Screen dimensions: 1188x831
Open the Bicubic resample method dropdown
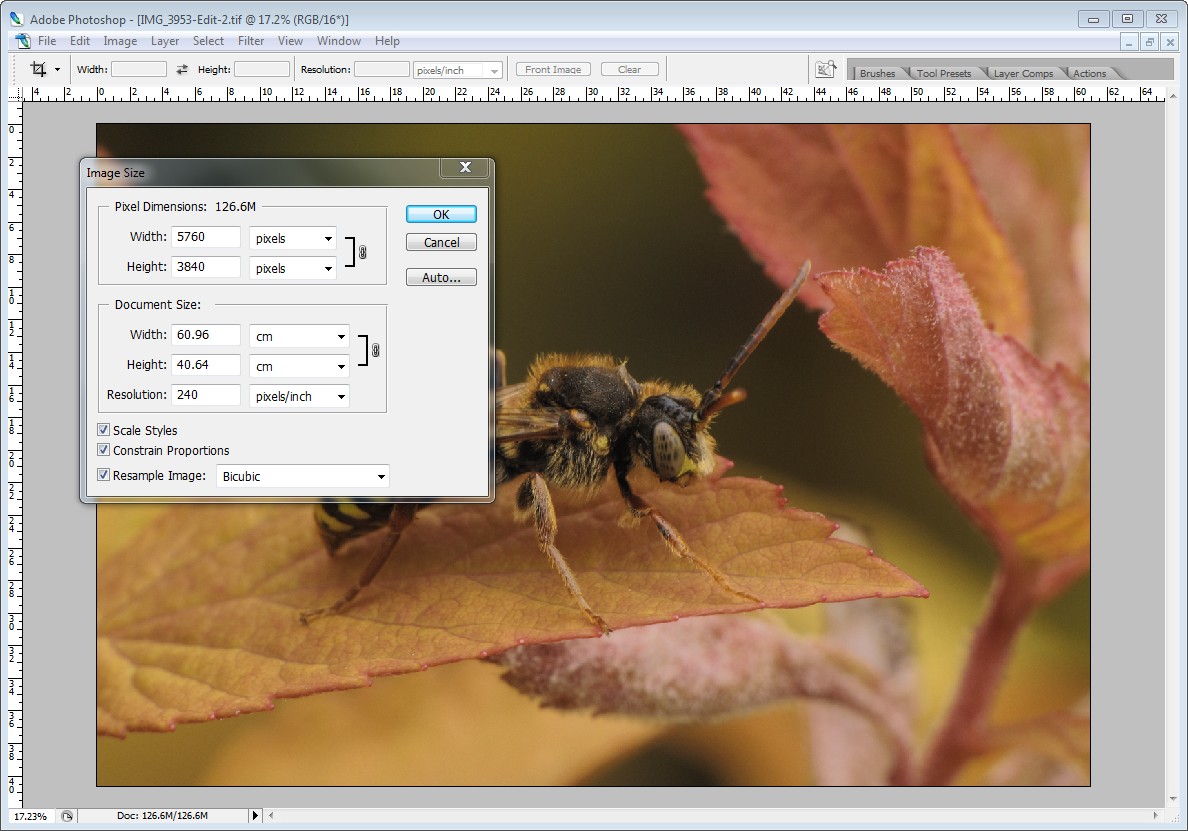click(x=302, y=477)
